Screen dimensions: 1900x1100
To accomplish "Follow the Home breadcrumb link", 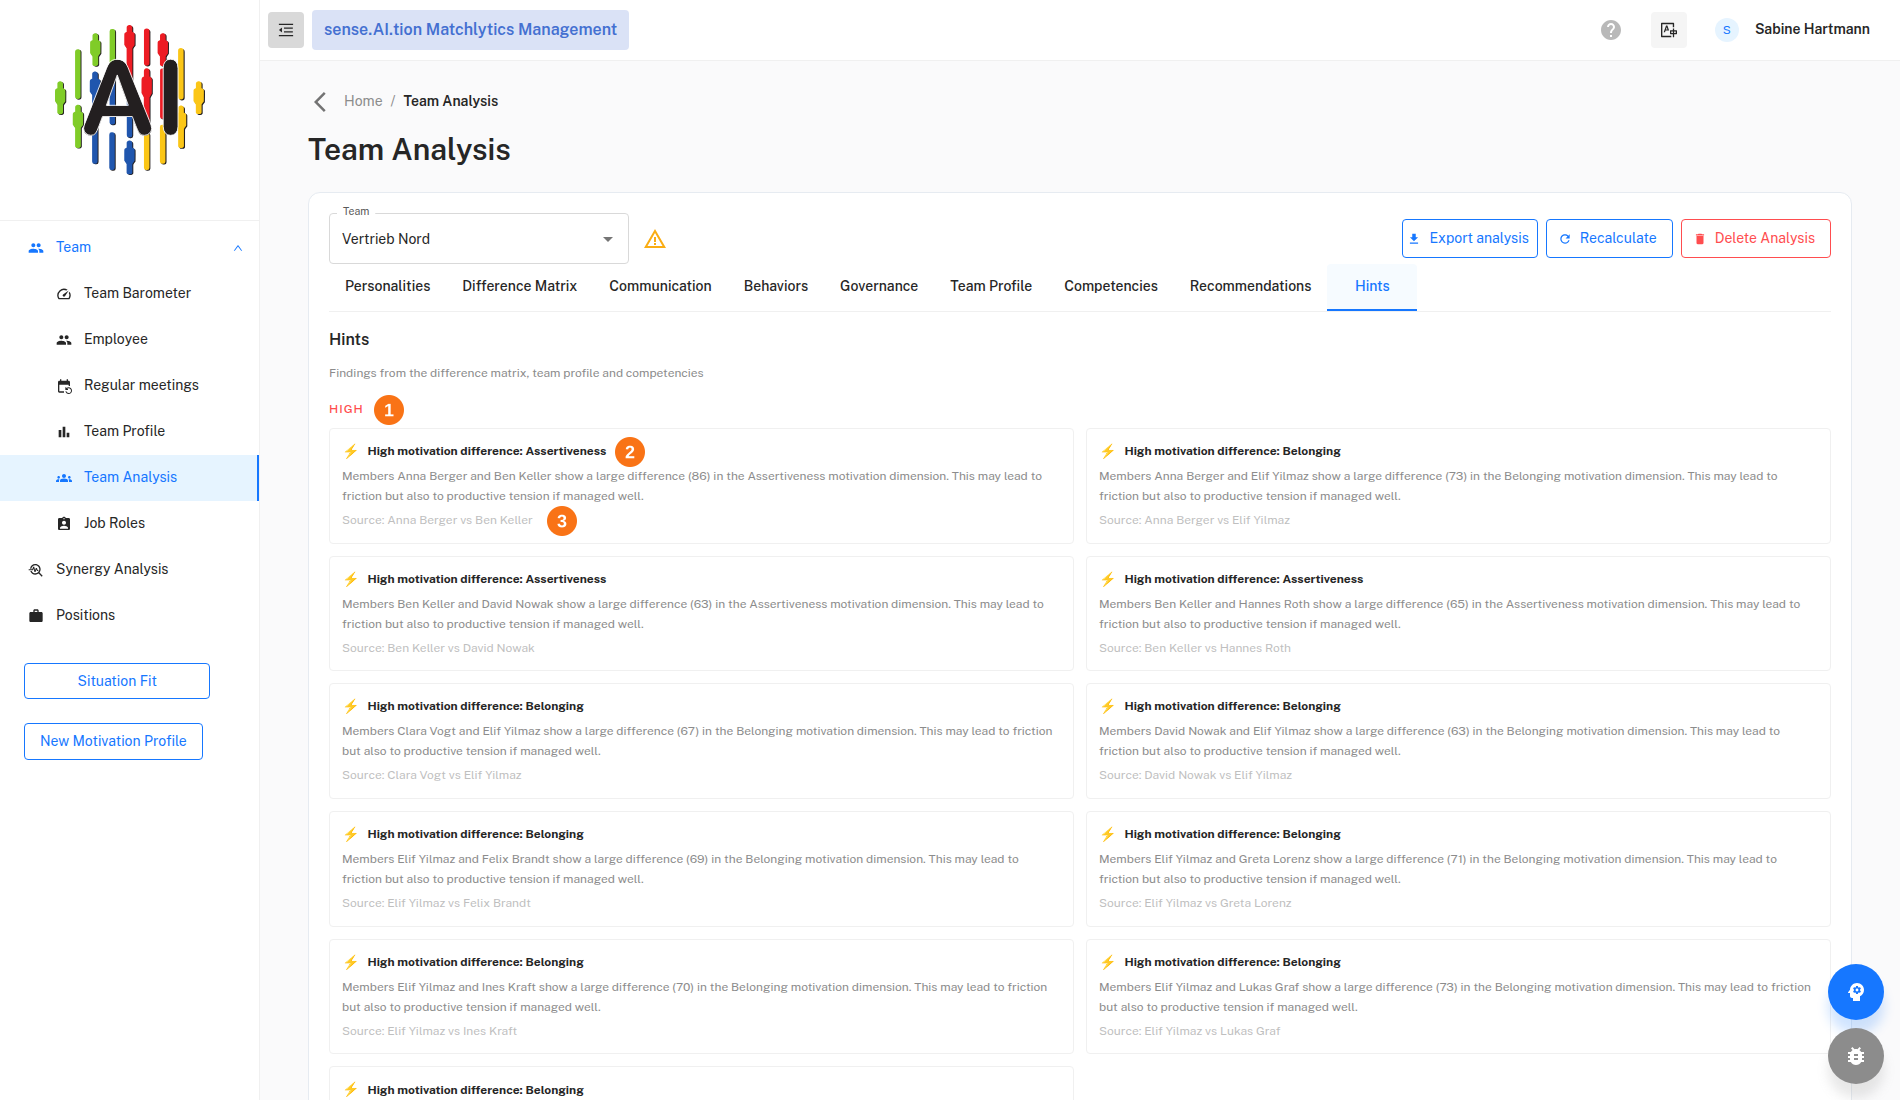I will (x=363, y=101).
